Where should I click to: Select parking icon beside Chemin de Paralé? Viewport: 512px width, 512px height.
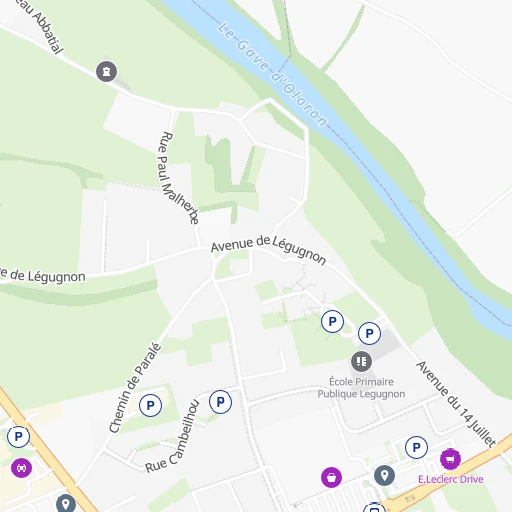click(x=150, y=405)
